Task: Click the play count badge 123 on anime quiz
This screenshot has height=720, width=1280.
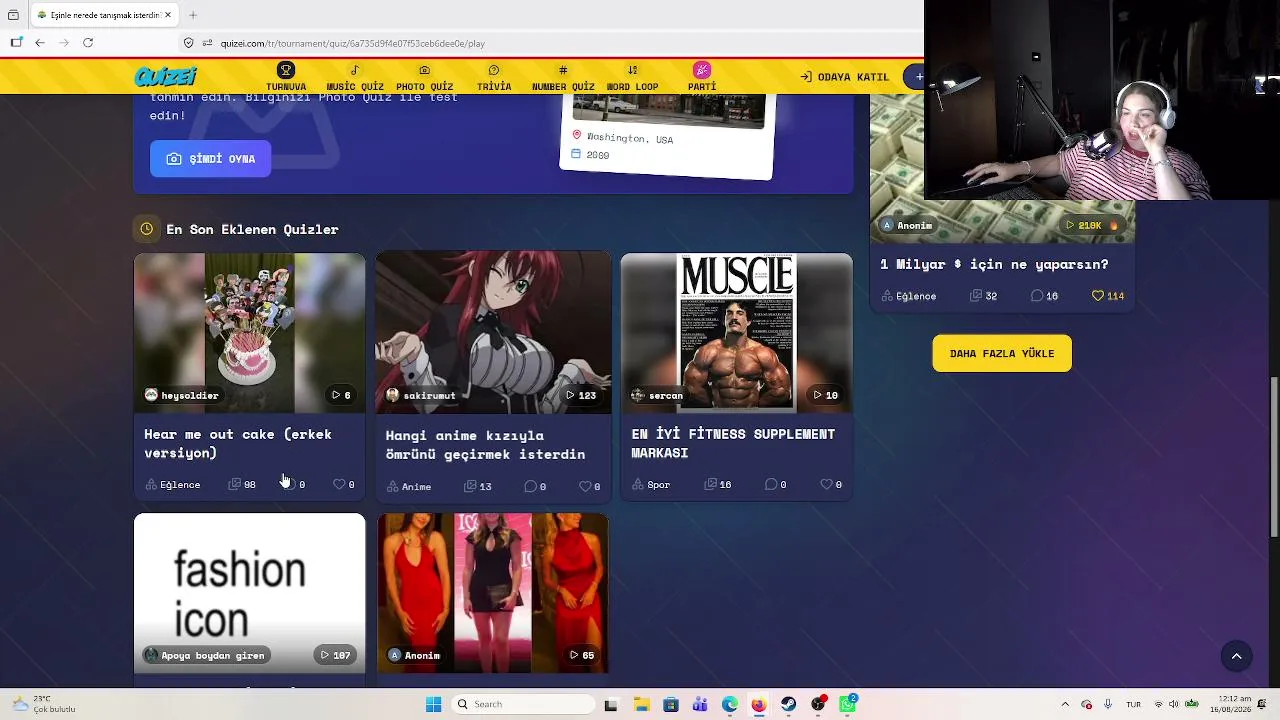Action: tap(581, 395)
